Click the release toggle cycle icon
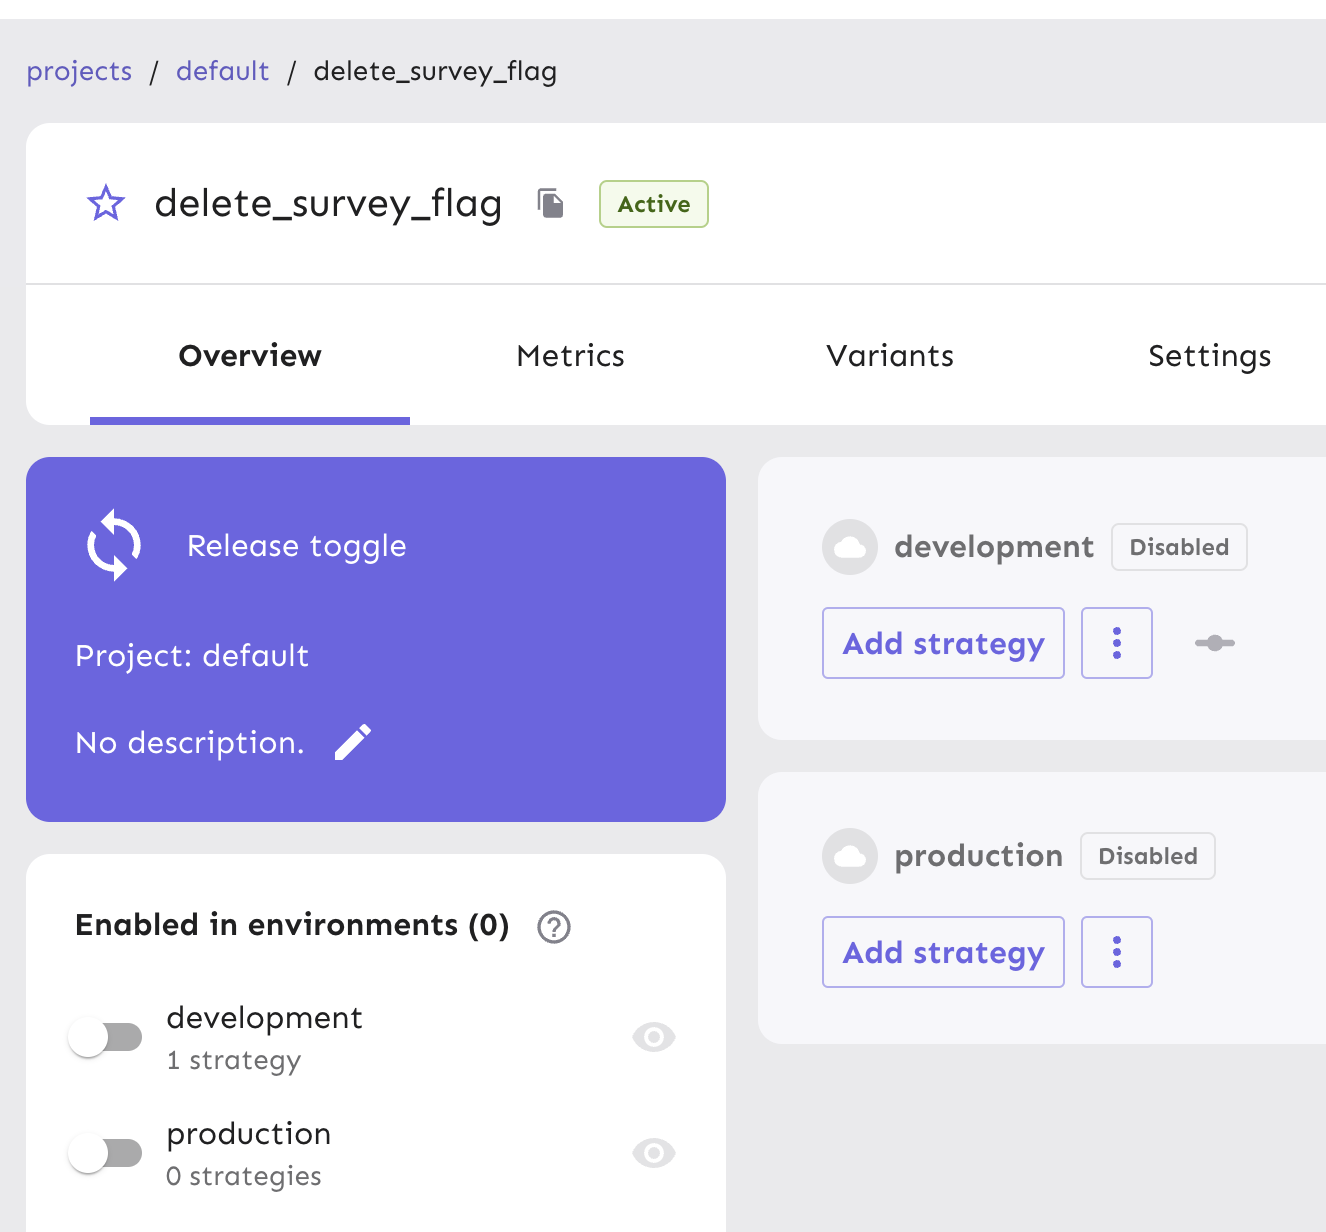 click(113, 545)
